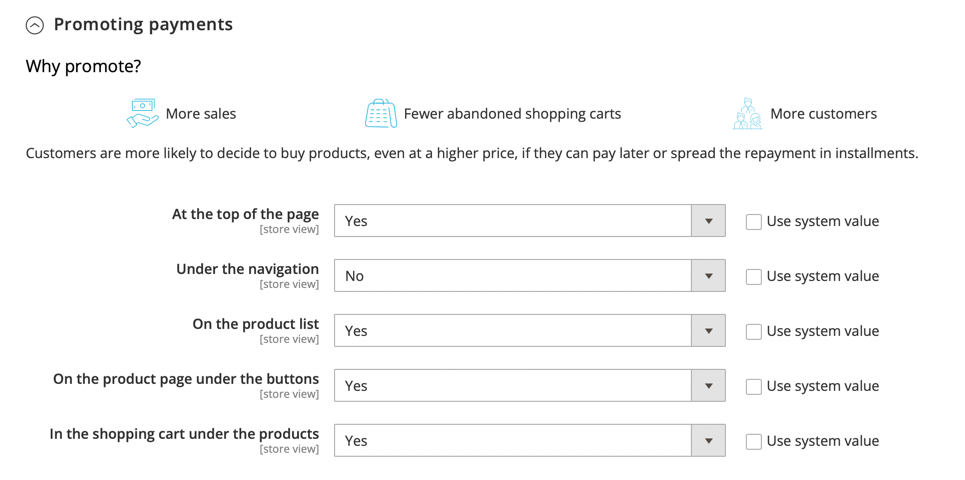Click the More customers people icon

coord(747,114)
